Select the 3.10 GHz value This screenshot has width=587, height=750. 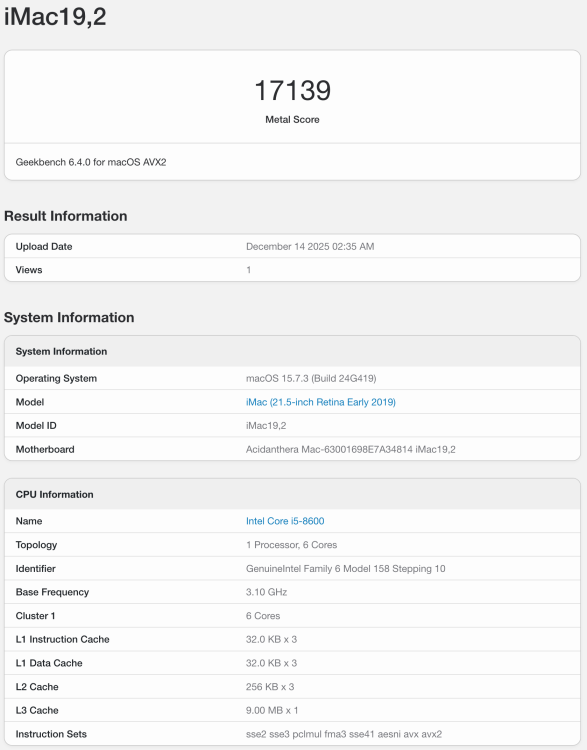tap(266, 592)
